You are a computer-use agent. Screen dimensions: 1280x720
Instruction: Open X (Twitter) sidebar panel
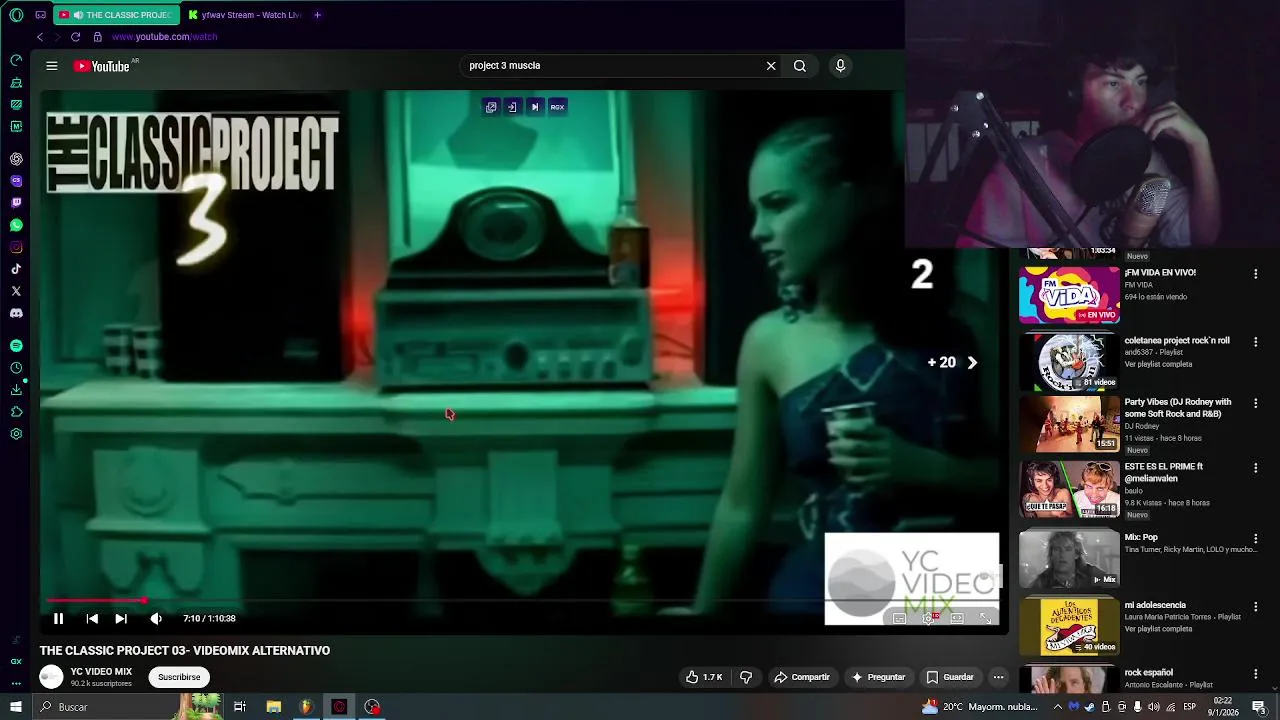click(16, 291)
